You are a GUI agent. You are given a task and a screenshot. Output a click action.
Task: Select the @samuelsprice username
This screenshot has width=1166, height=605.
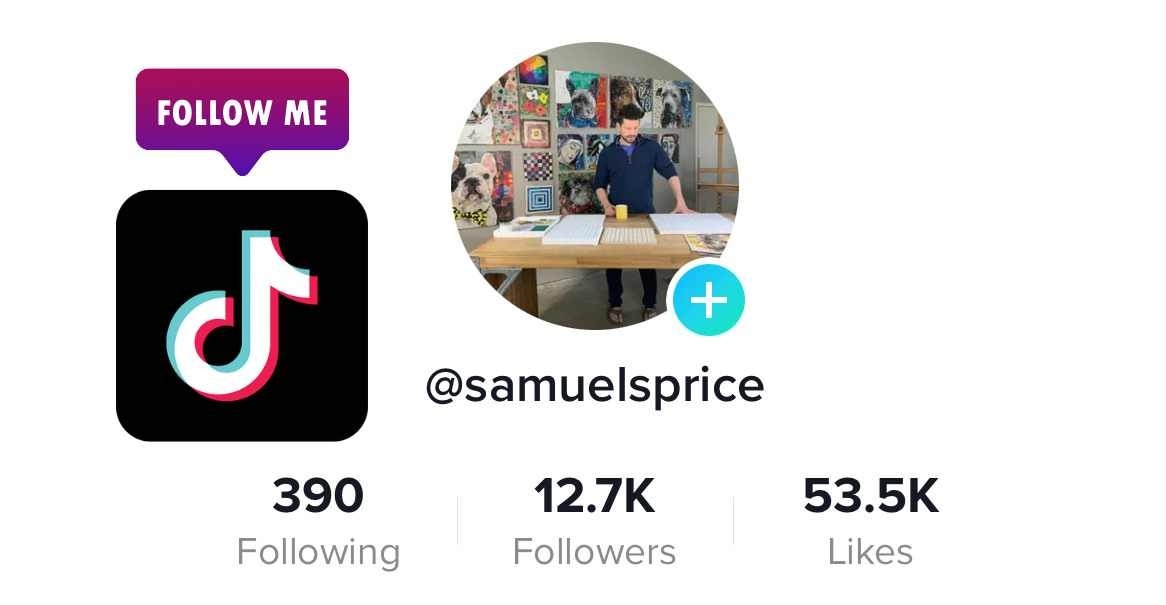pos(595,386)
